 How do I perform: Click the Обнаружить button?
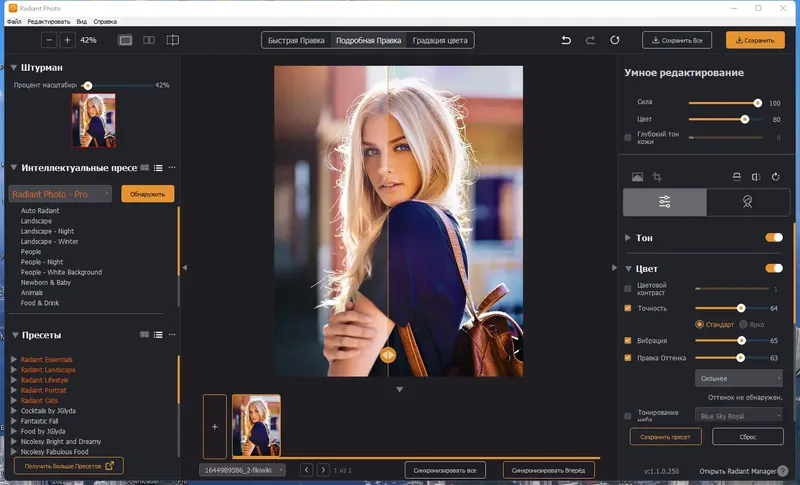147,194
